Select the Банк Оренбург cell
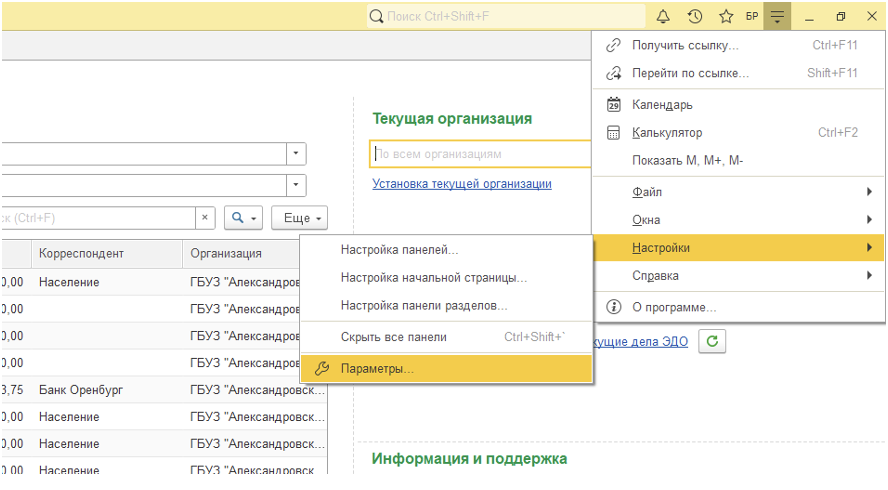 click(x=107, y=390)
